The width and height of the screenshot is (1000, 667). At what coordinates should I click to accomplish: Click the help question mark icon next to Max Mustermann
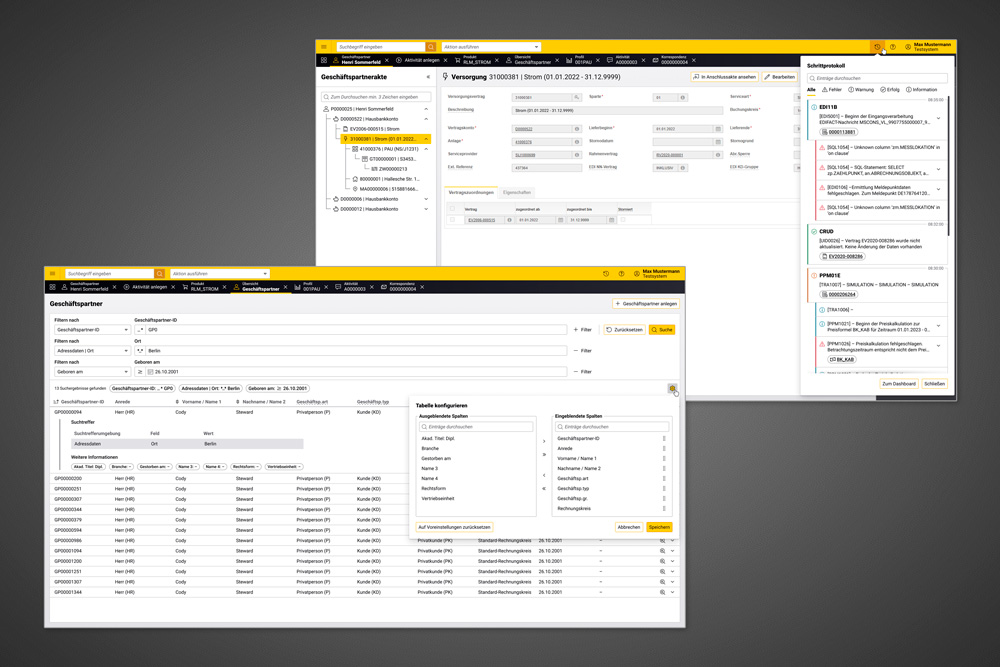pyautogui.click(x=893, y=47)
